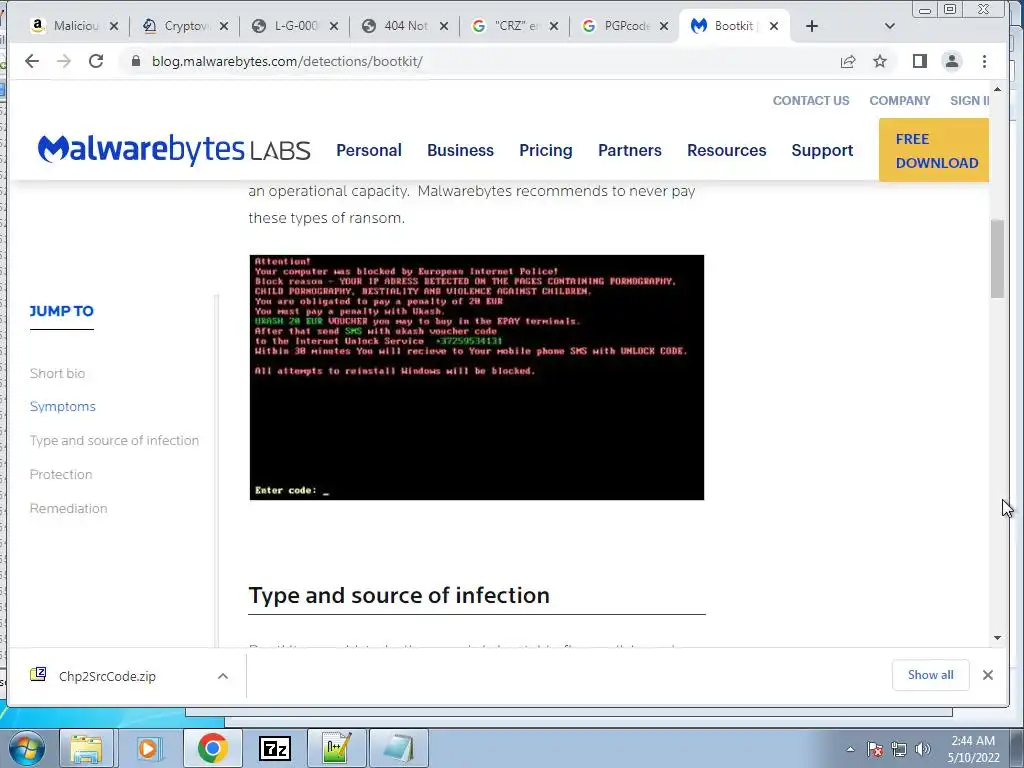Click the address bar URL field
This screenshot has height=768, width=1024.
(483, 61)
